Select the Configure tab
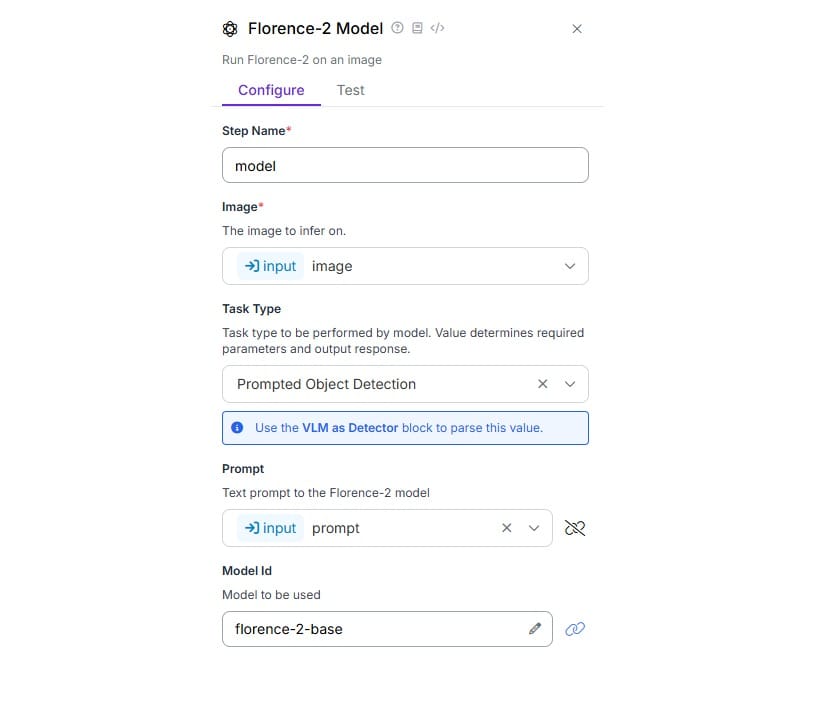Image resolution: width=826 pixels, height=723 pixels. tap(271, 90)
